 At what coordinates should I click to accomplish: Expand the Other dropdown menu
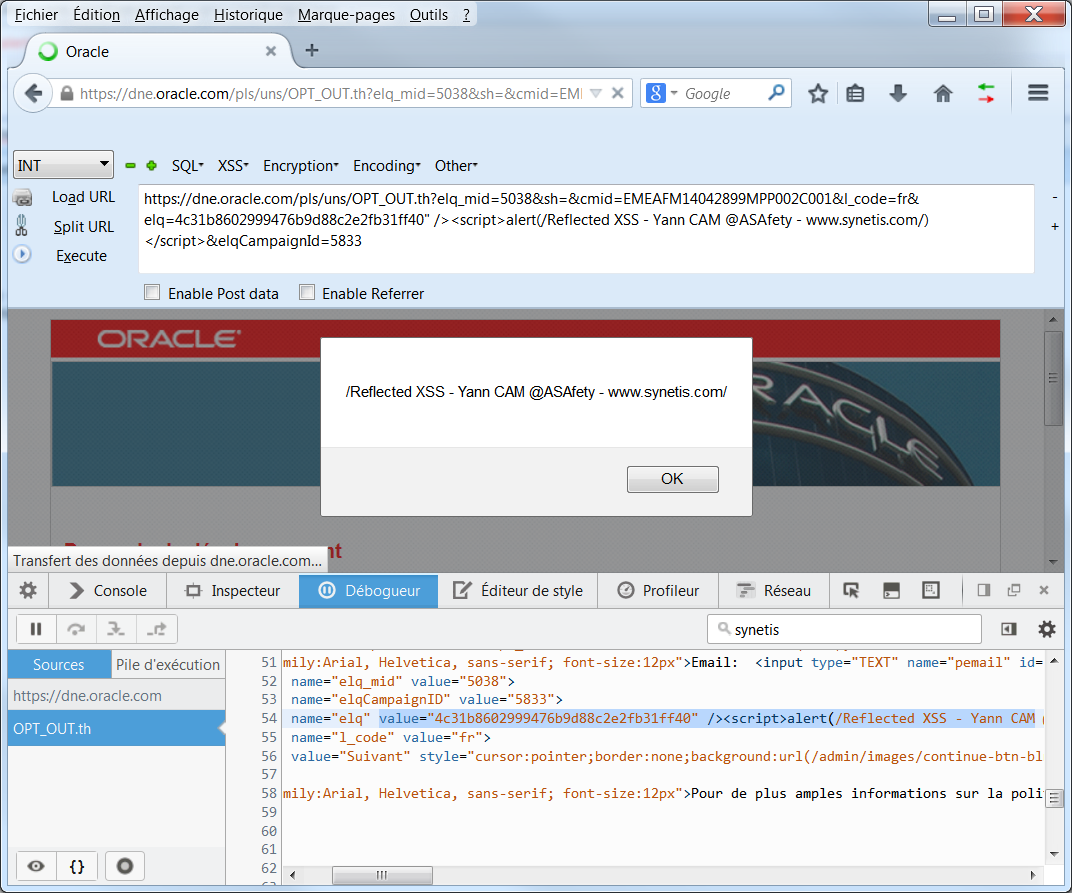456,165
